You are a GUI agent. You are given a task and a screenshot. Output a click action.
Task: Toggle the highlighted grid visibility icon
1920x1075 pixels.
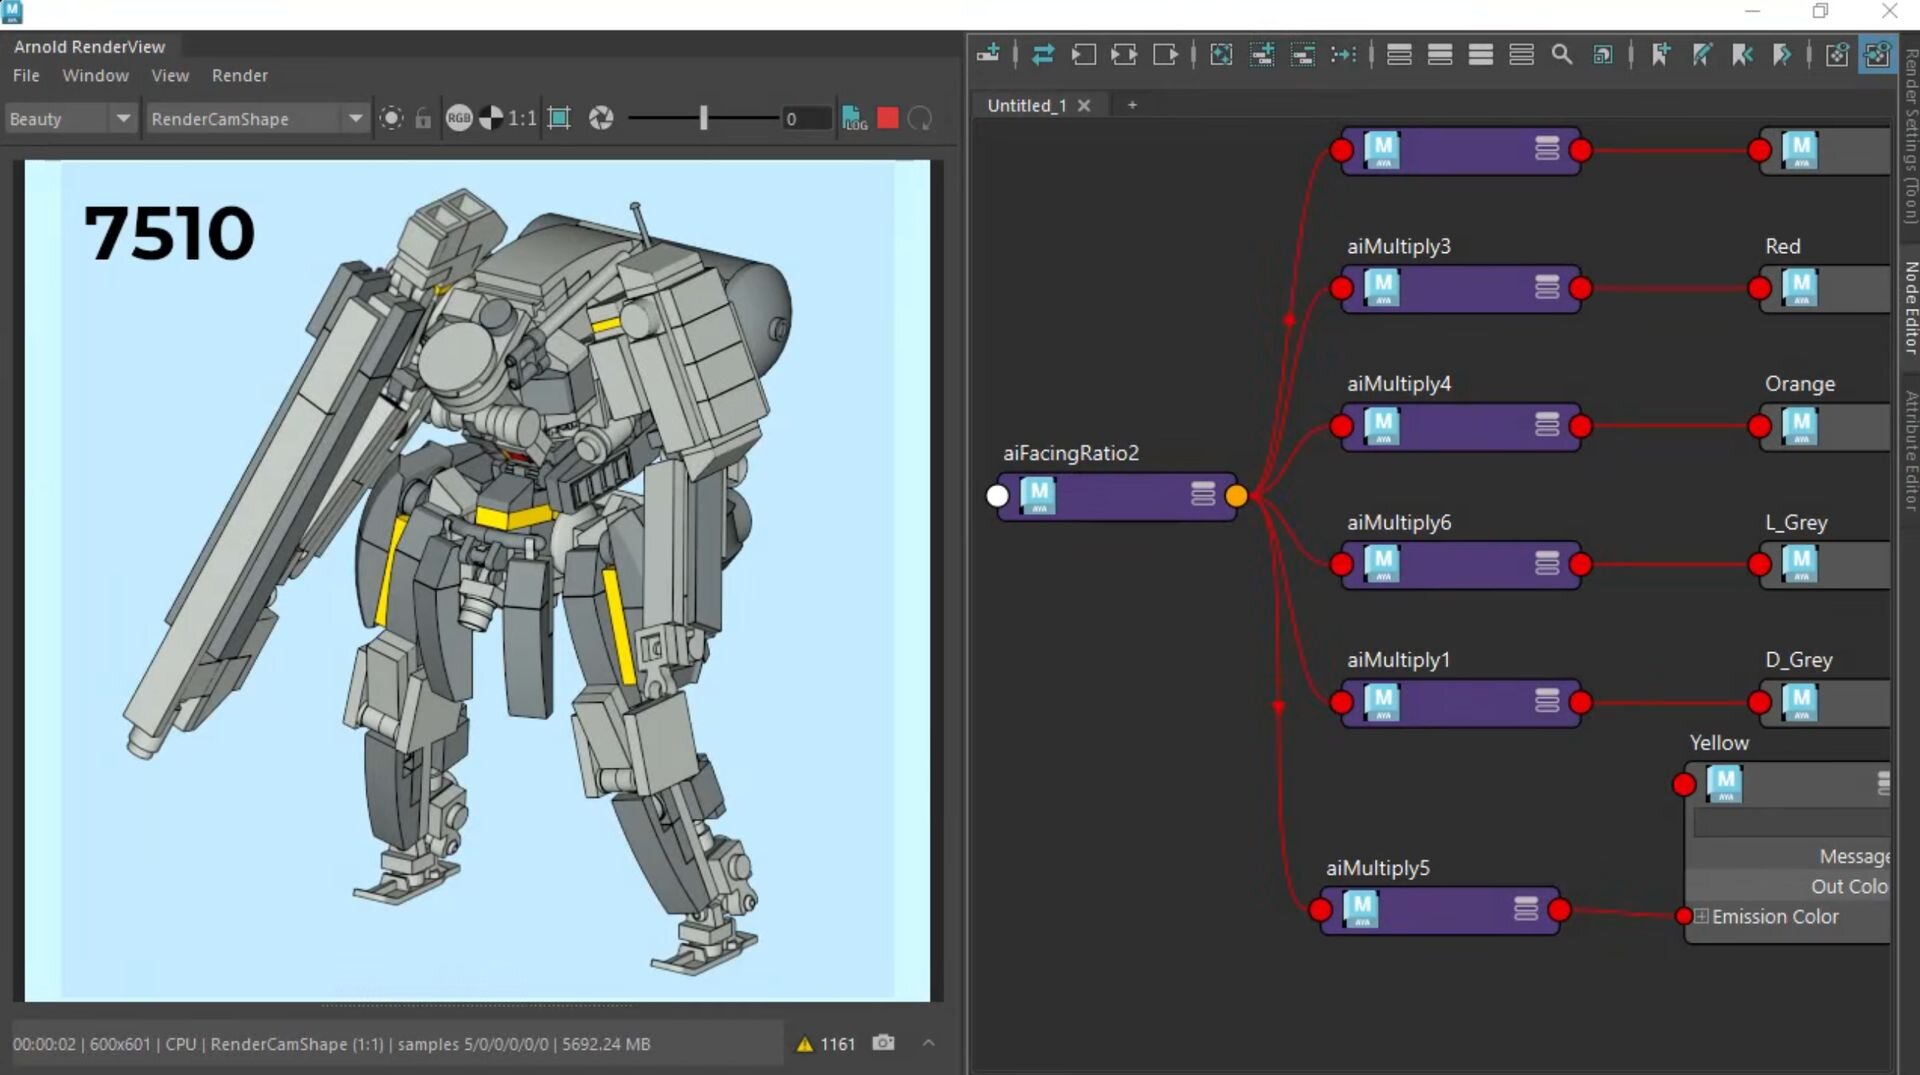tap(1877, 55)
